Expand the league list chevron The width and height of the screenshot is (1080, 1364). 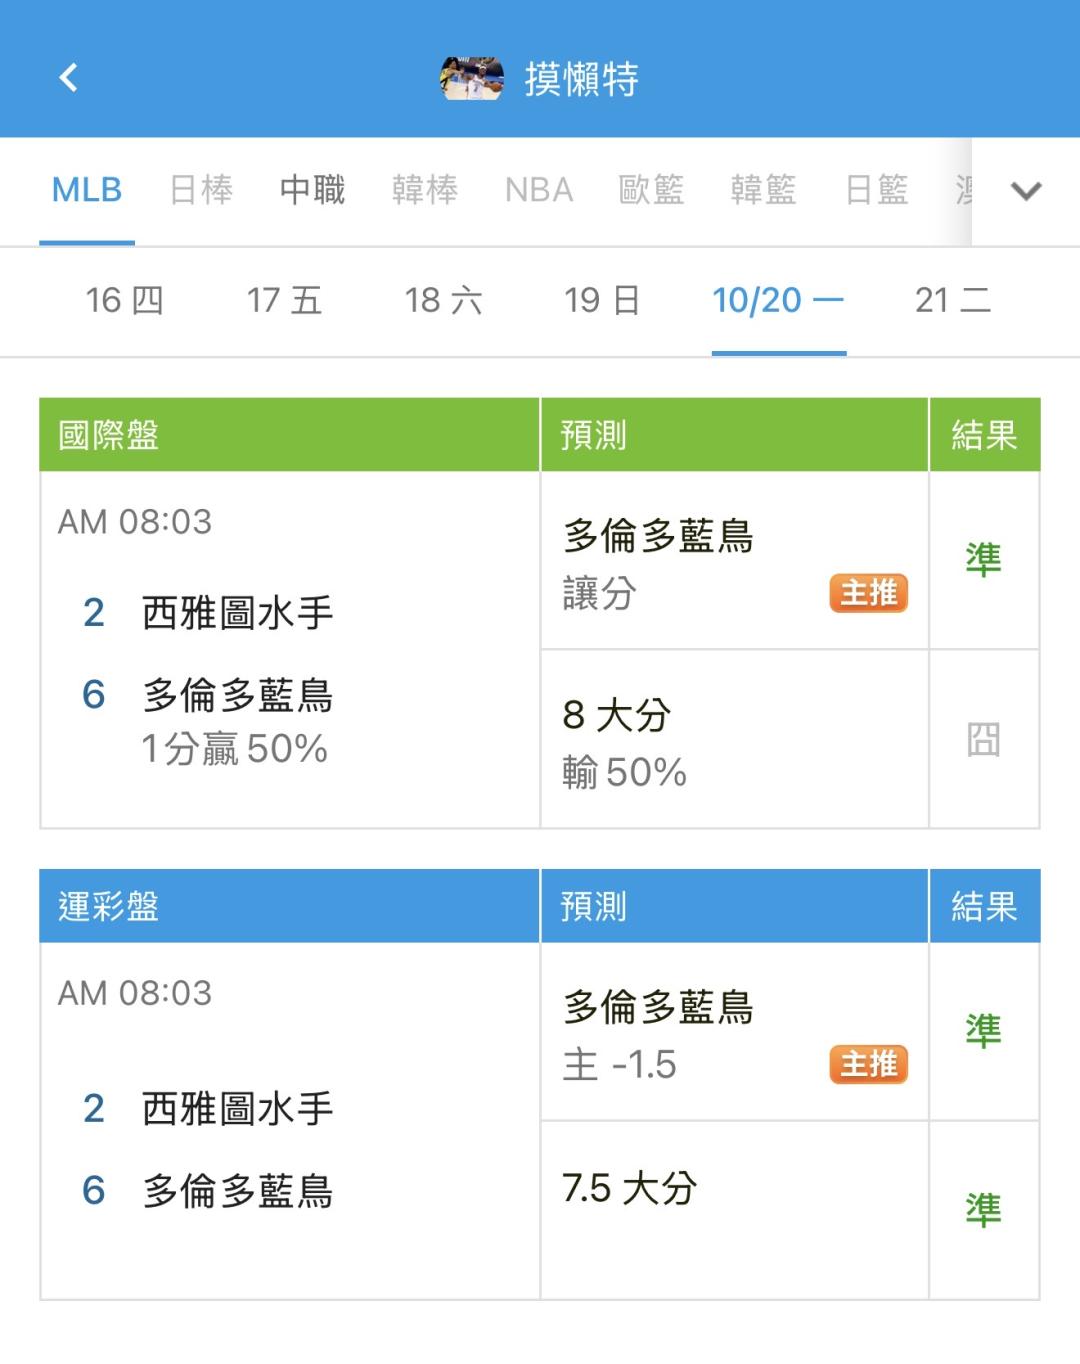point(1026,191)
